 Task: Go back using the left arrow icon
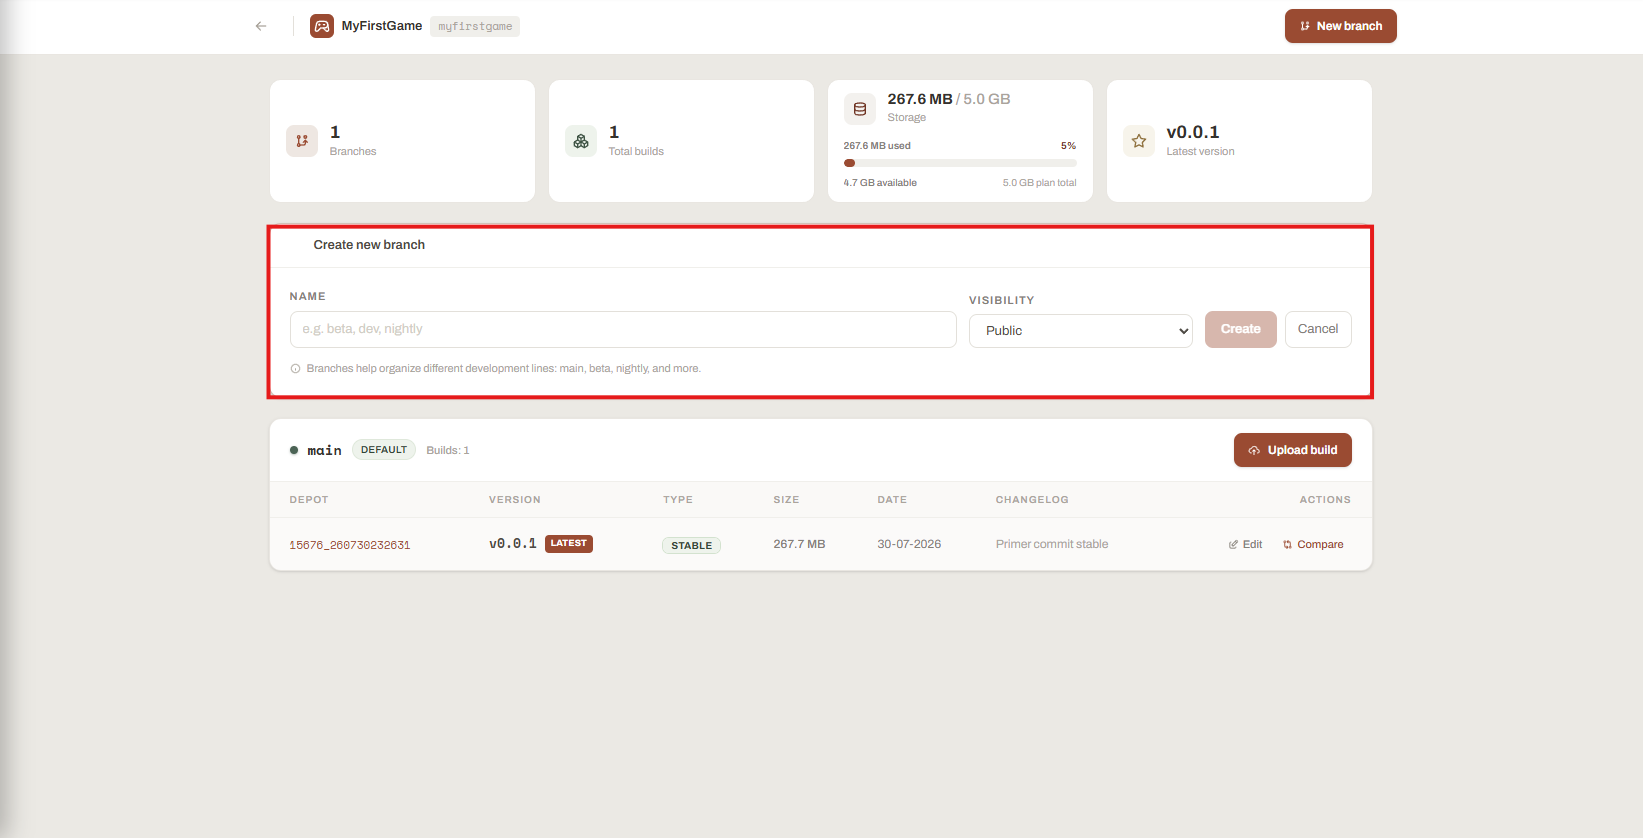(261, 26)
